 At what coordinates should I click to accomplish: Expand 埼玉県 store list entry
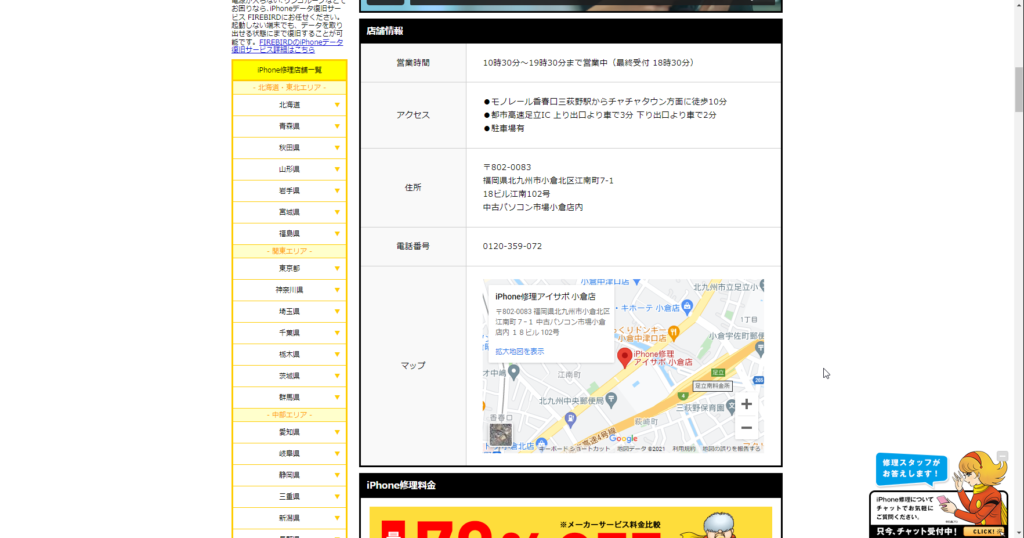coord(289,311)
